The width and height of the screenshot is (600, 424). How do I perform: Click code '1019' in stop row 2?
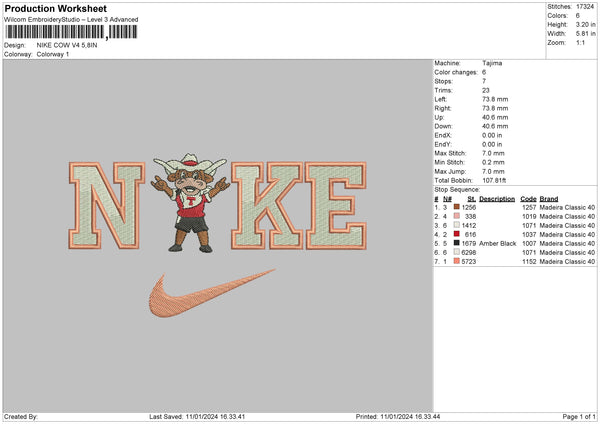529,217
